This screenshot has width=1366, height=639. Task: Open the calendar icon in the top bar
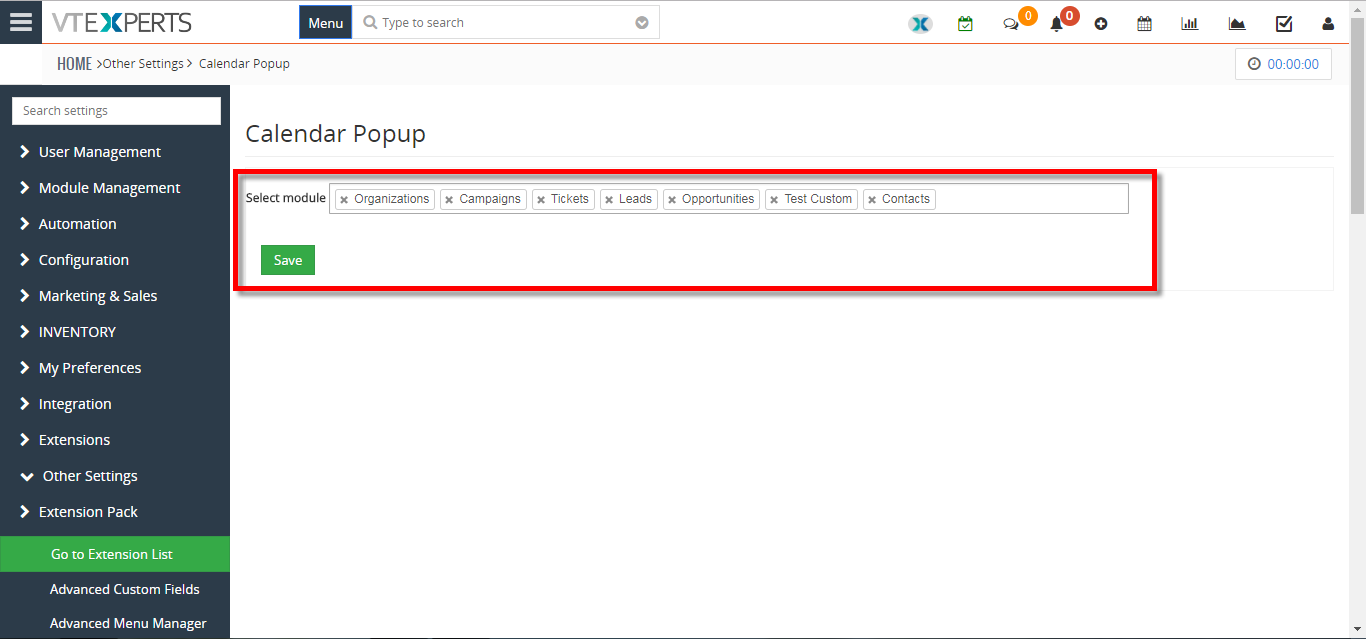1144,23
